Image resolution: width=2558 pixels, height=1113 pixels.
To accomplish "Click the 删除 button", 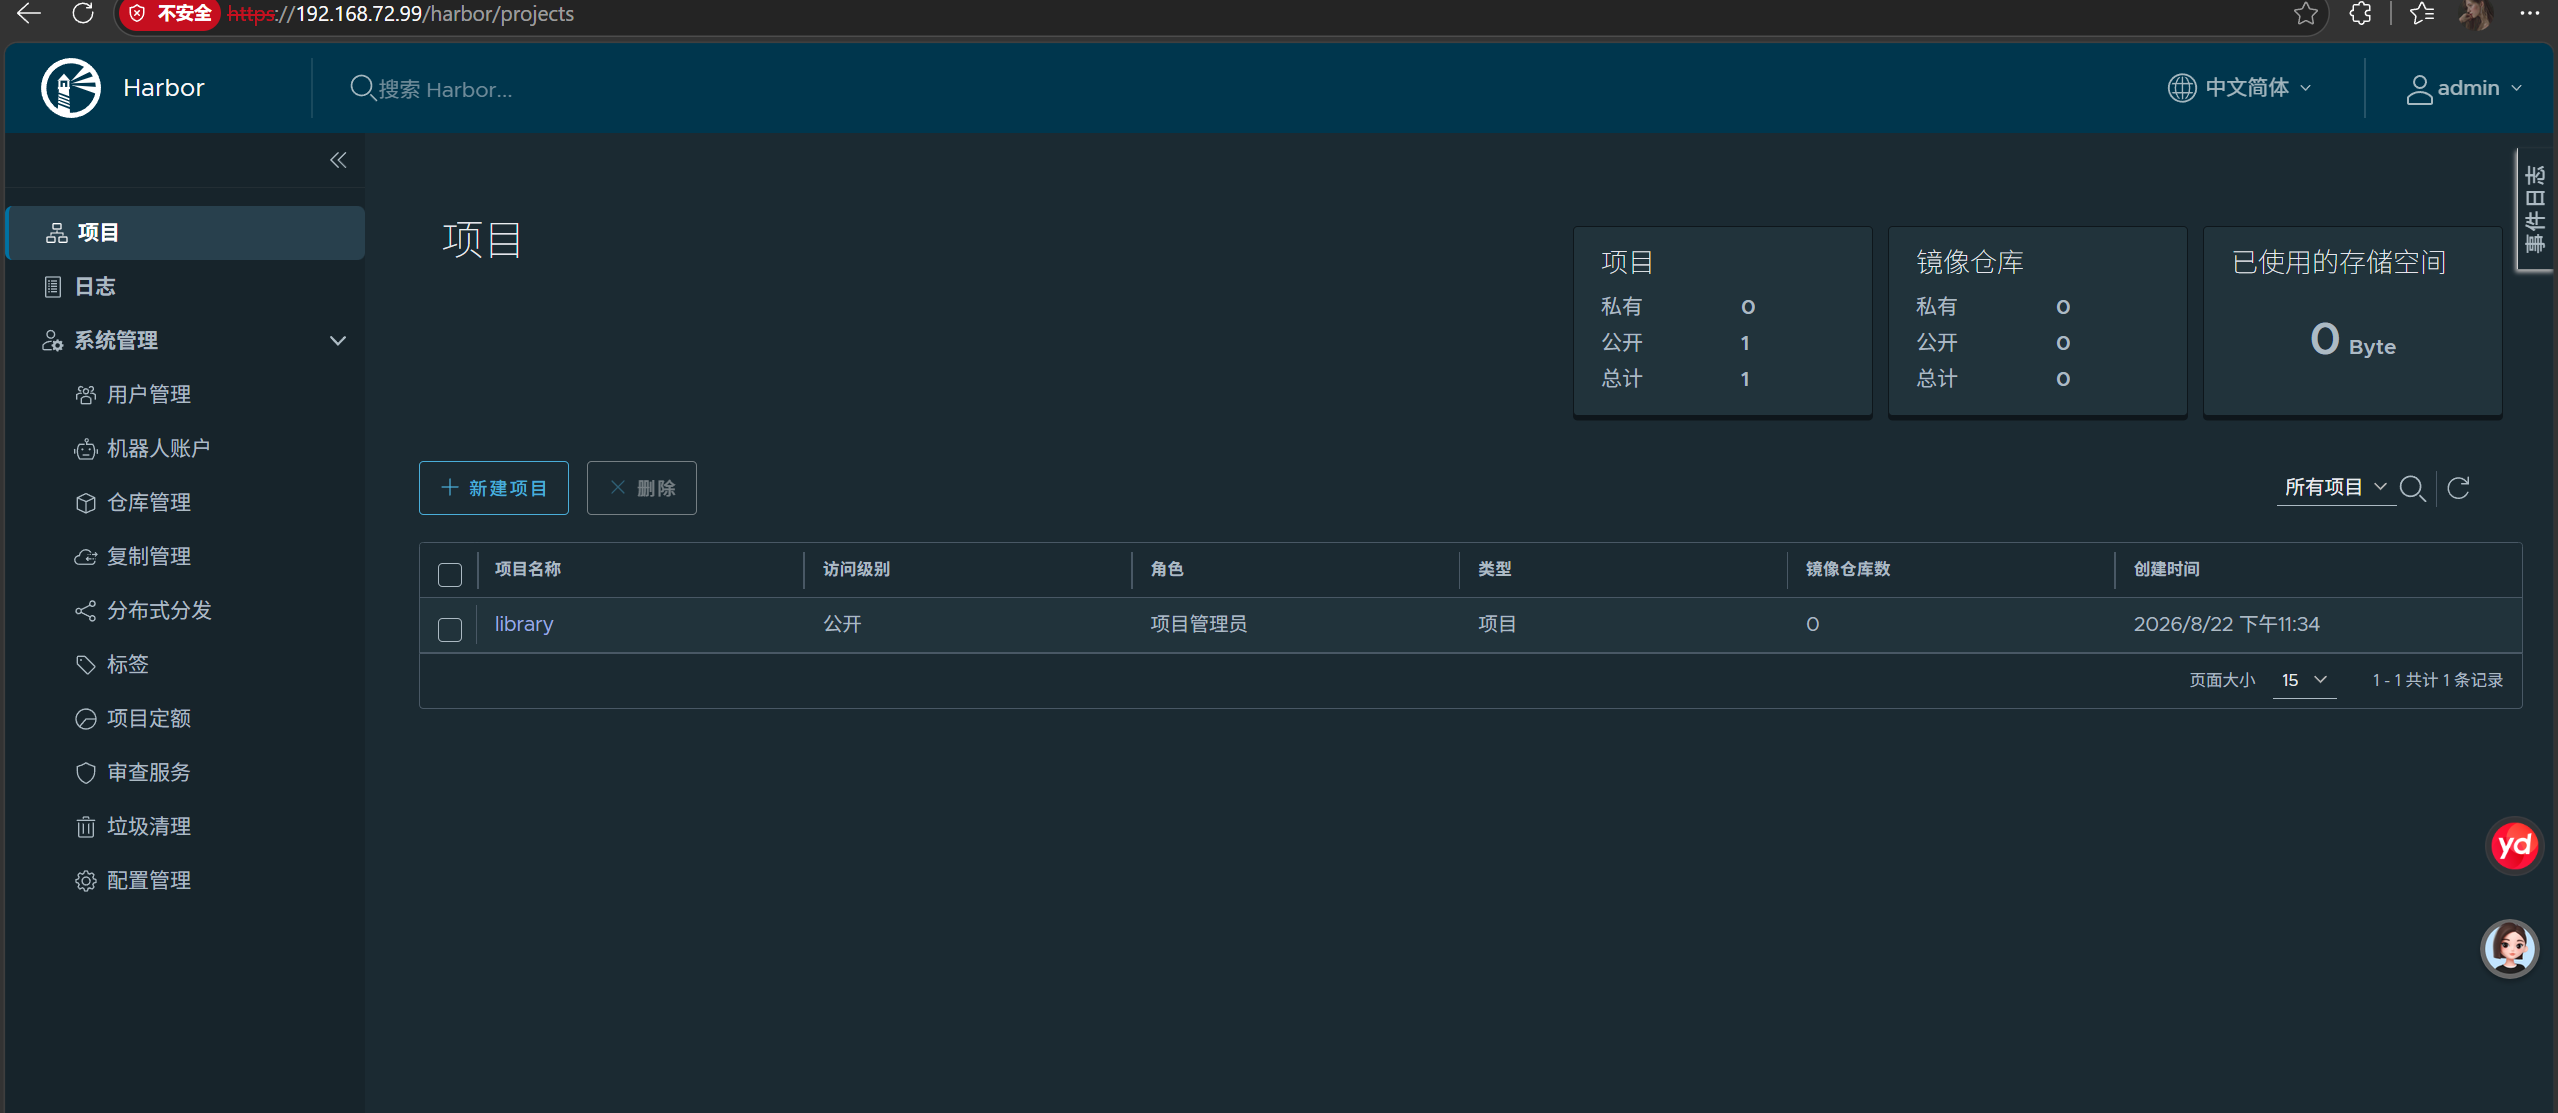I will click(x=642, y=488).
